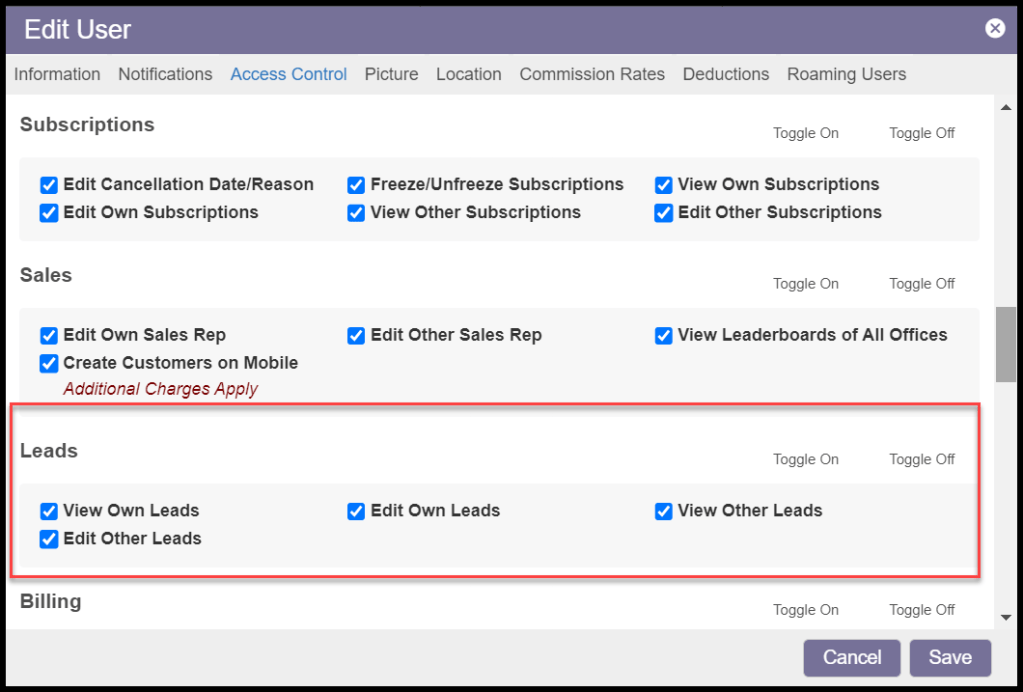Open the Notifications tab
Viewport: 1023px width, 692px height.
pos(165,74)
